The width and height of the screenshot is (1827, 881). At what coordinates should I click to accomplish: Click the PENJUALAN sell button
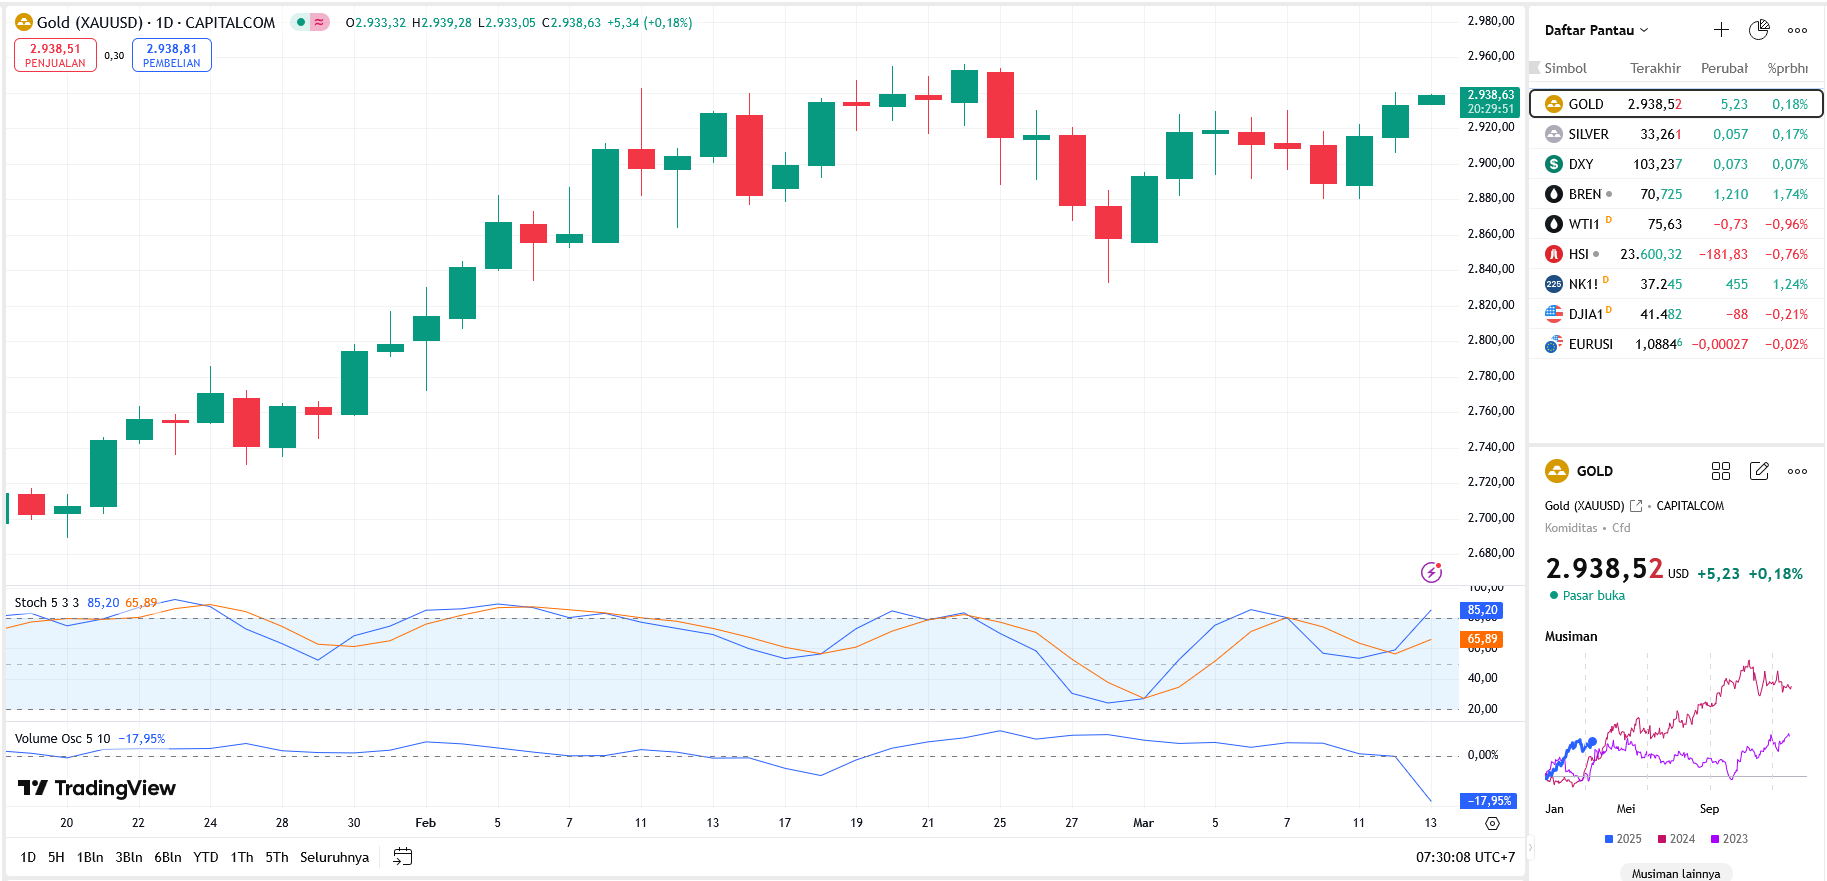tap(55, 55)
